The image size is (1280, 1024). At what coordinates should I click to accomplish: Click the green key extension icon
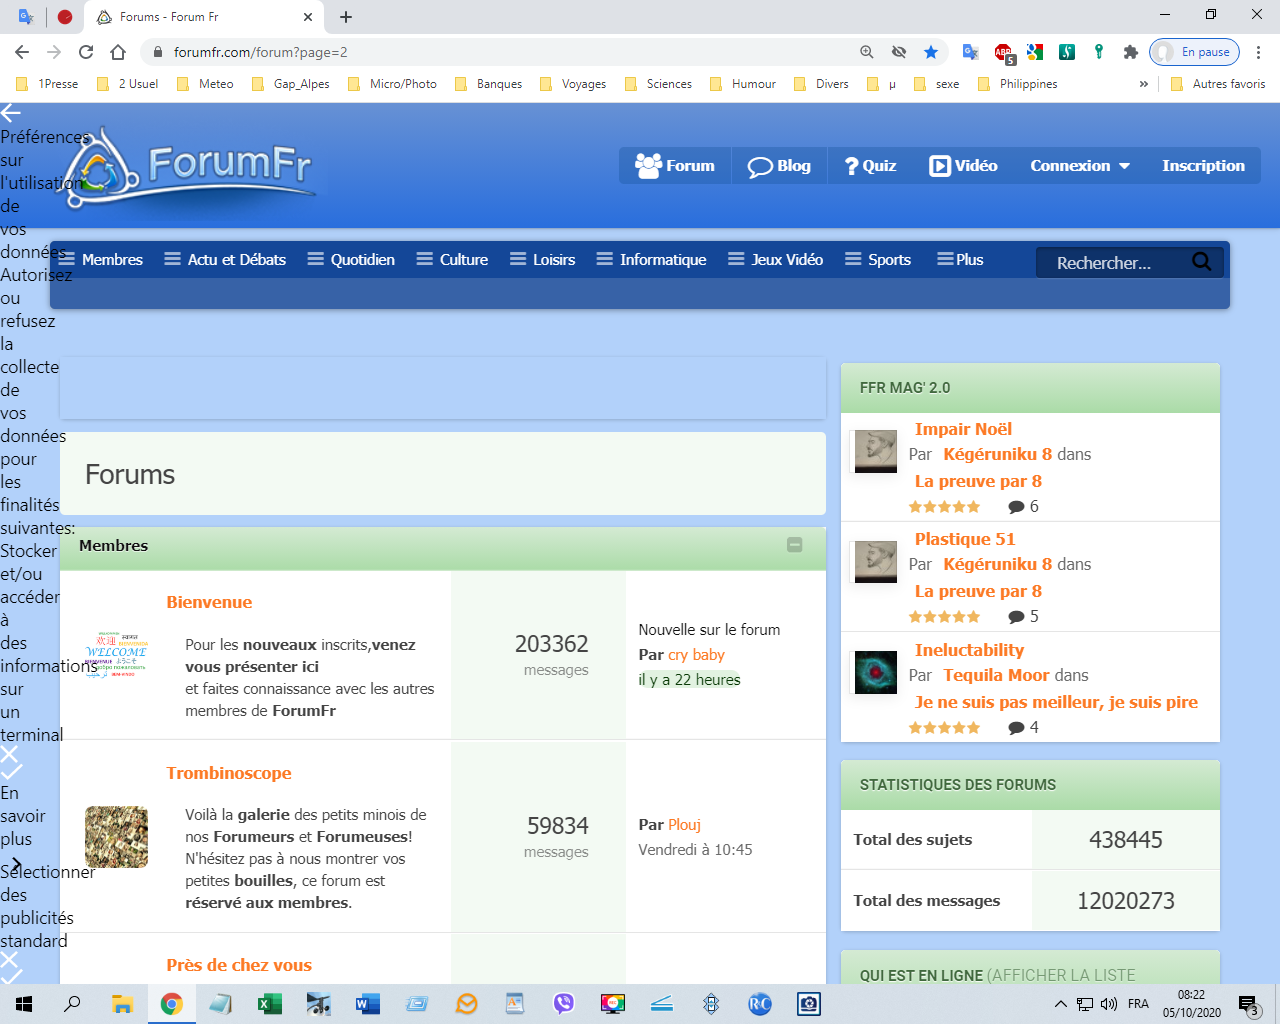[1099, 52]
